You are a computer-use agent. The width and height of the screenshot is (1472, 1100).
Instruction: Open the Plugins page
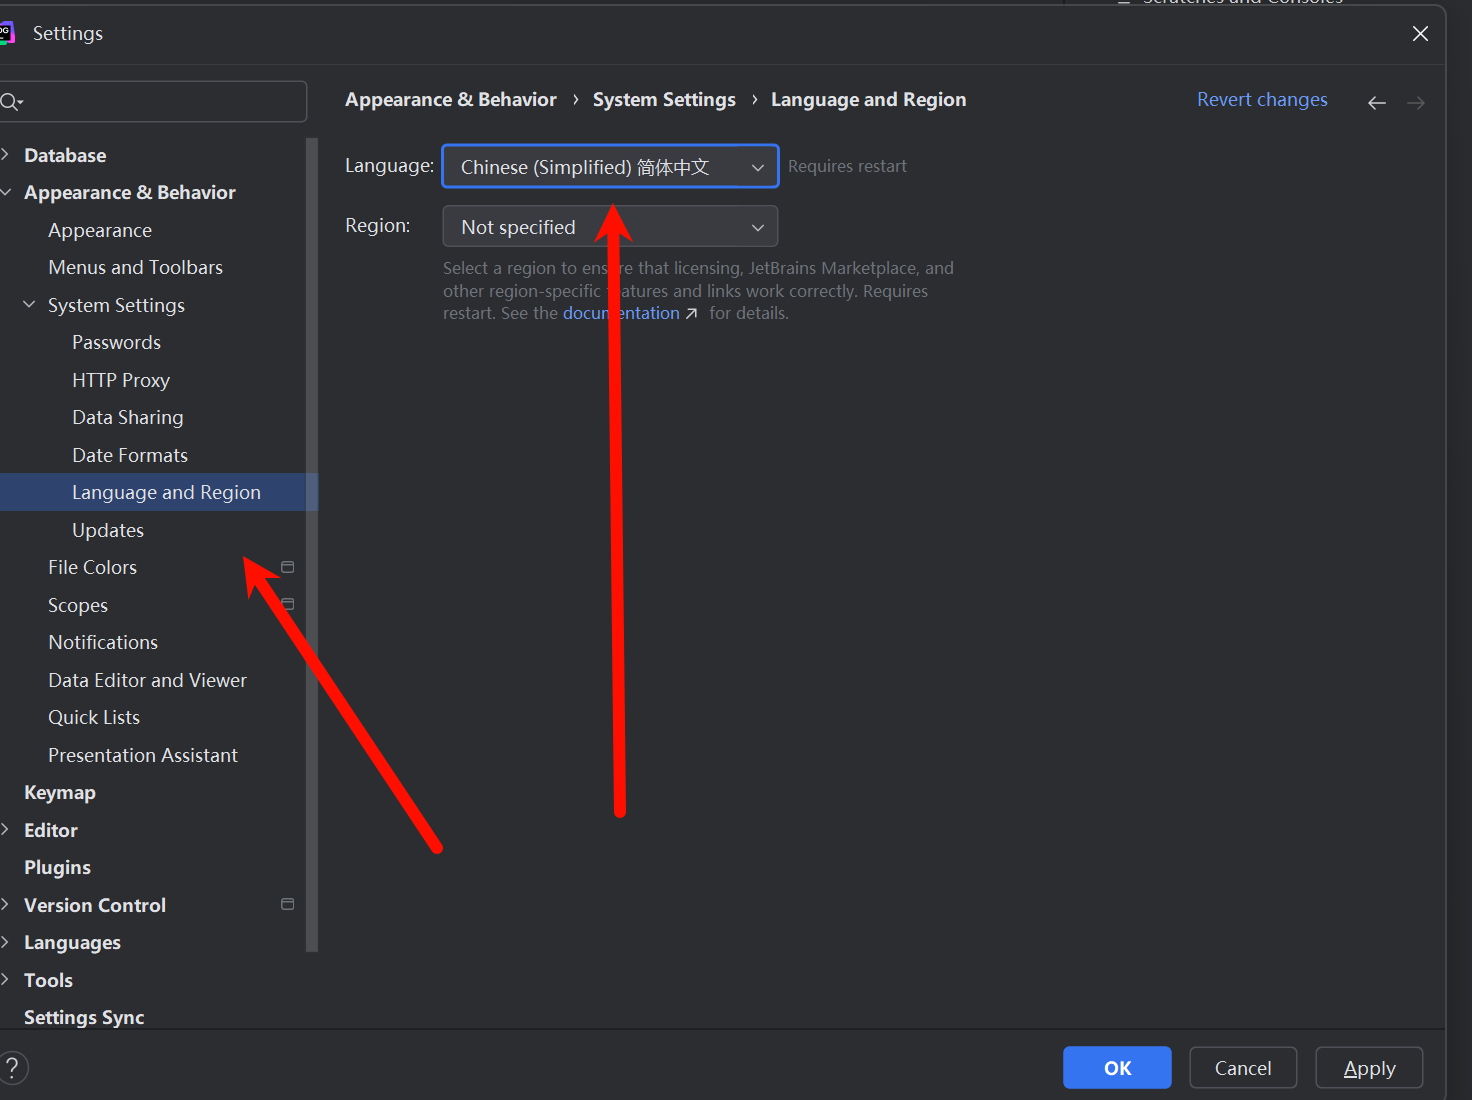point(57,867)
